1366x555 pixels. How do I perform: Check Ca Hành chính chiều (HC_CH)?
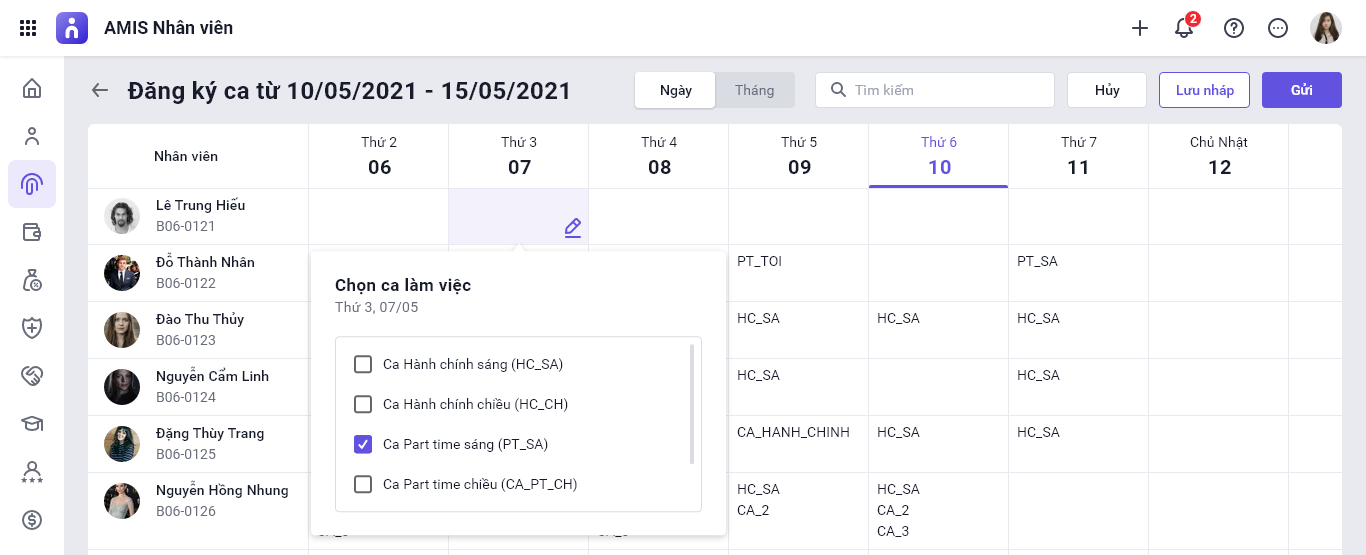tap(363, 404)
